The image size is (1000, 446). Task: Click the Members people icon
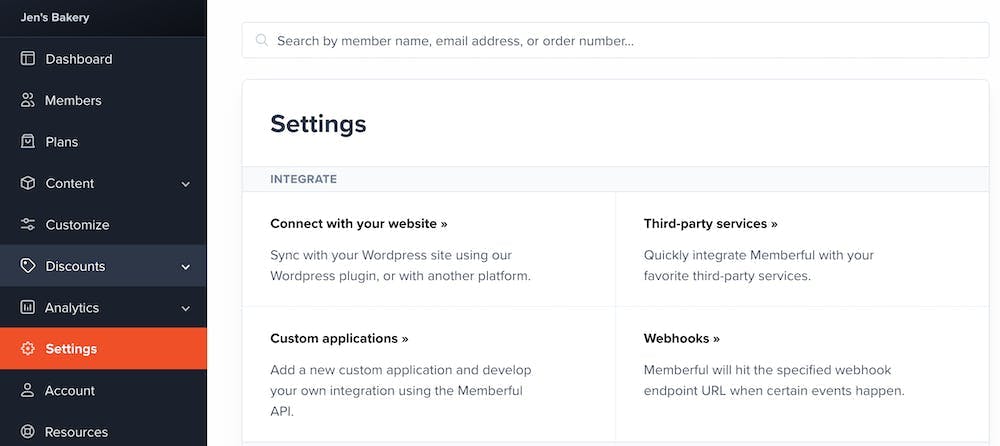click(x=28, y=100)
